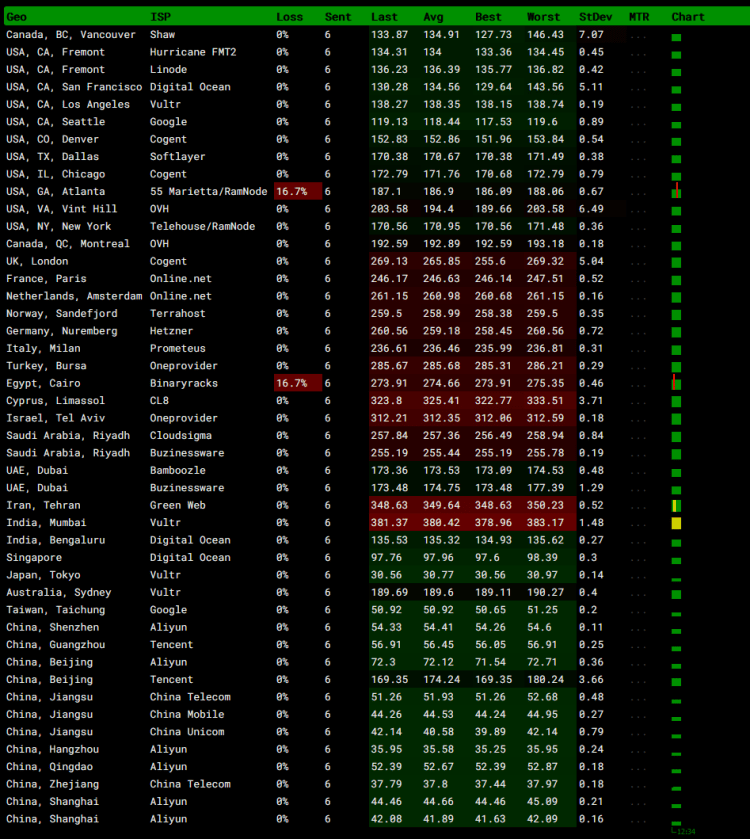
Task: Click the Sent column header
Action: pos(338,17)
